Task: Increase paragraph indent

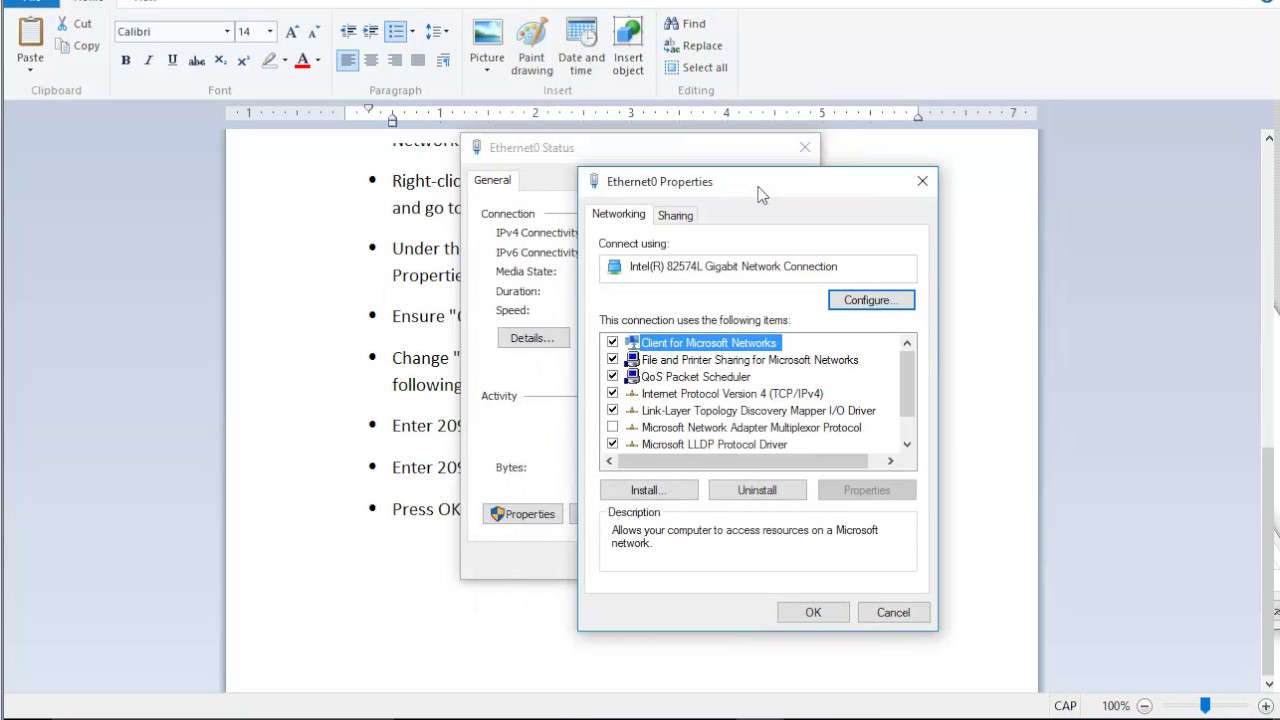Action: (x=371, y=32)
